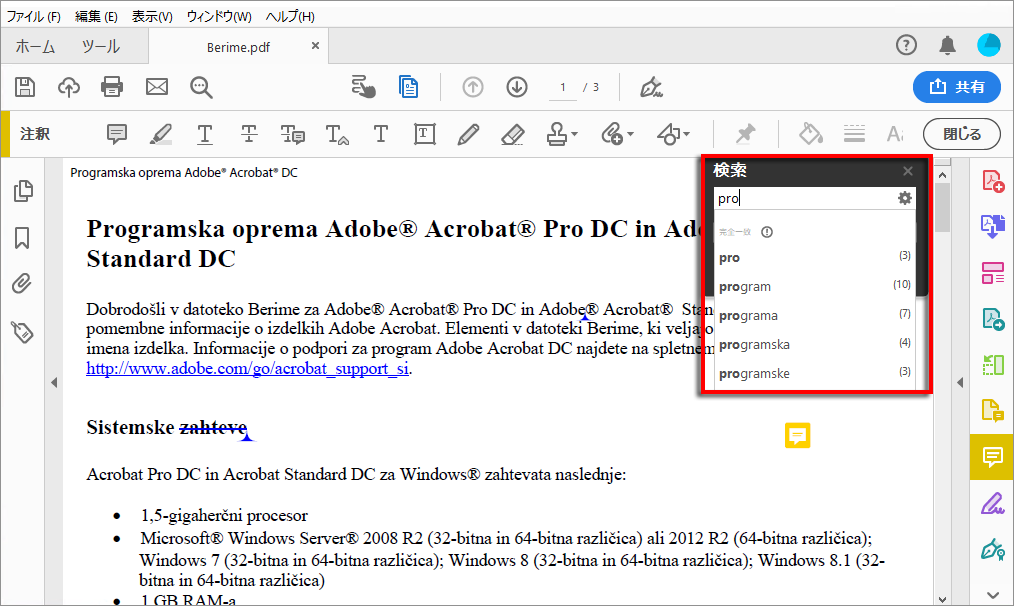Select the insert text at cursor tool
The width and height of the screenshot is (1014, 606).
pyautogui.click(x=337, y=134)
